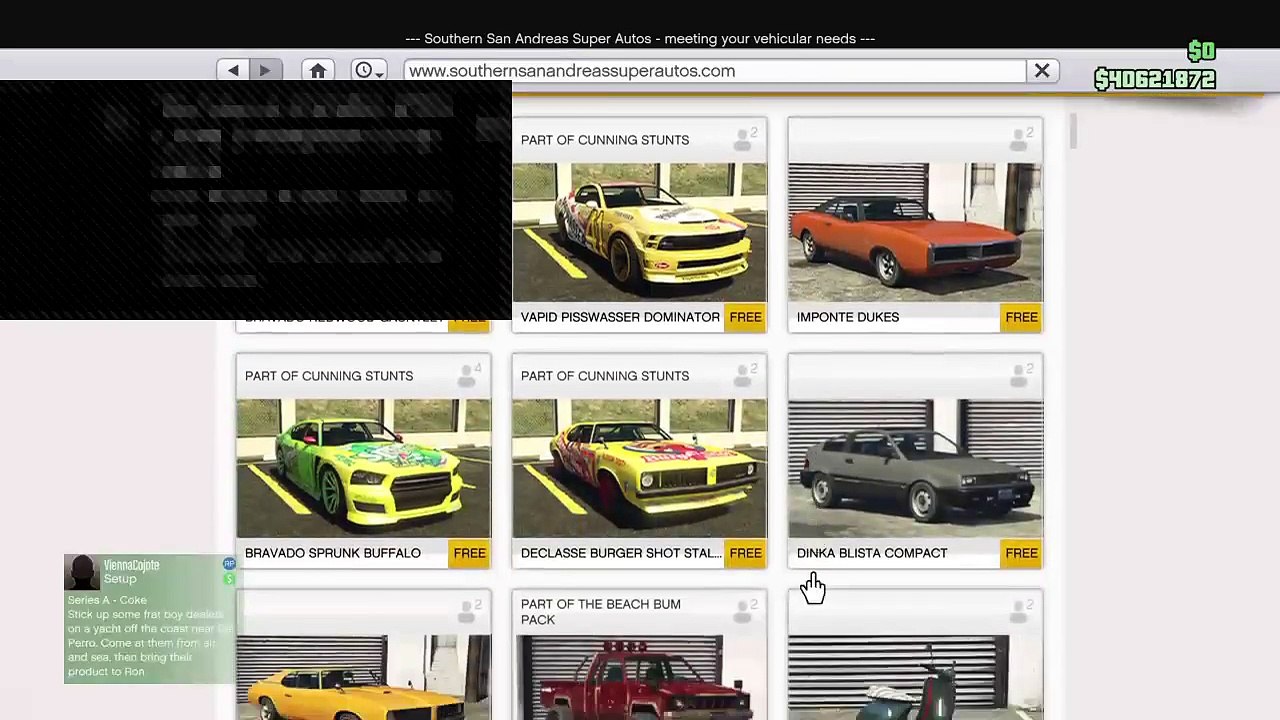The image size is (1280, 720).
Task: Click 'PART OF CUNNING STUNTS' on Sprunk Buffalo card
Action: pyautogui.click(x=329, y=376)
